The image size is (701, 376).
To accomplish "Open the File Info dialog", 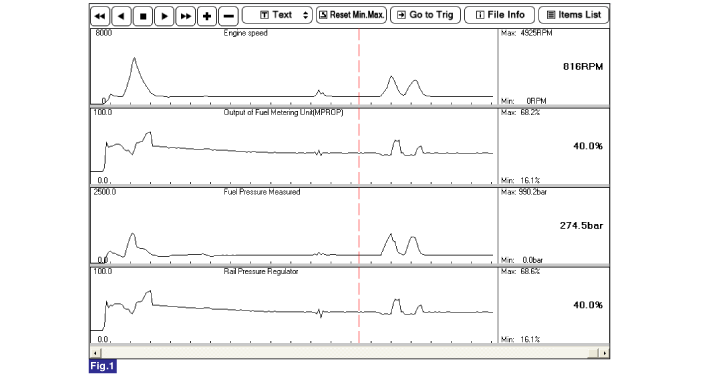I will coord(500,15).
